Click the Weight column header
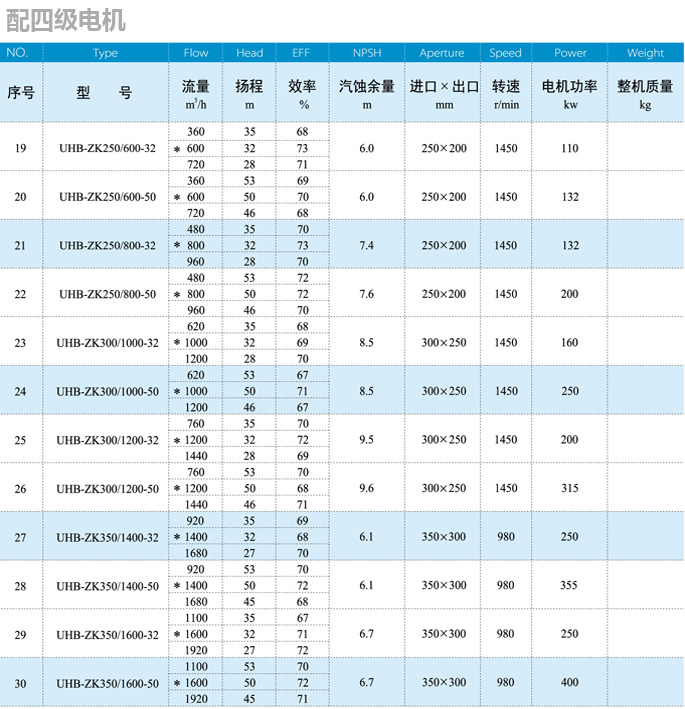 pyautogui.click(x=645, y=53)
